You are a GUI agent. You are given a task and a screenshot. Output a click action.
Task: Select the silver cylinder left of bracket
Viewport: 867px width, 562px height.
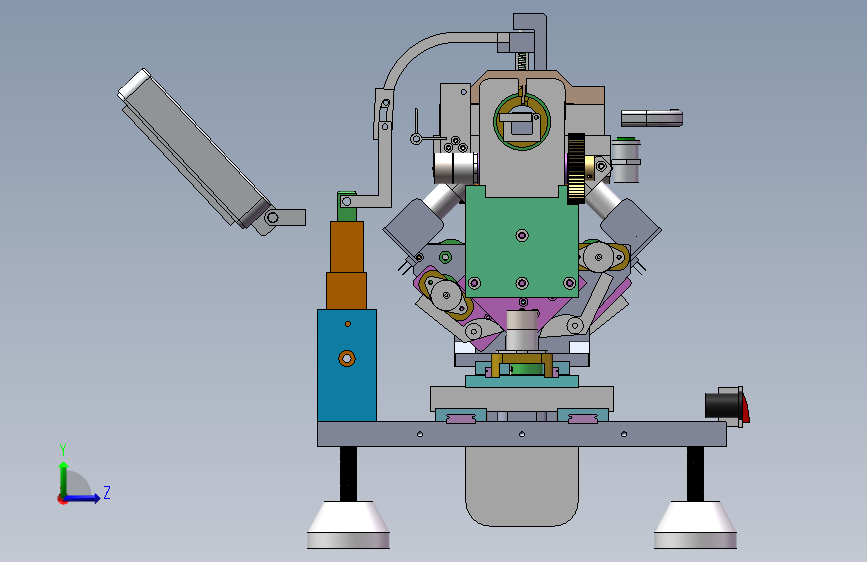(455, 168)
